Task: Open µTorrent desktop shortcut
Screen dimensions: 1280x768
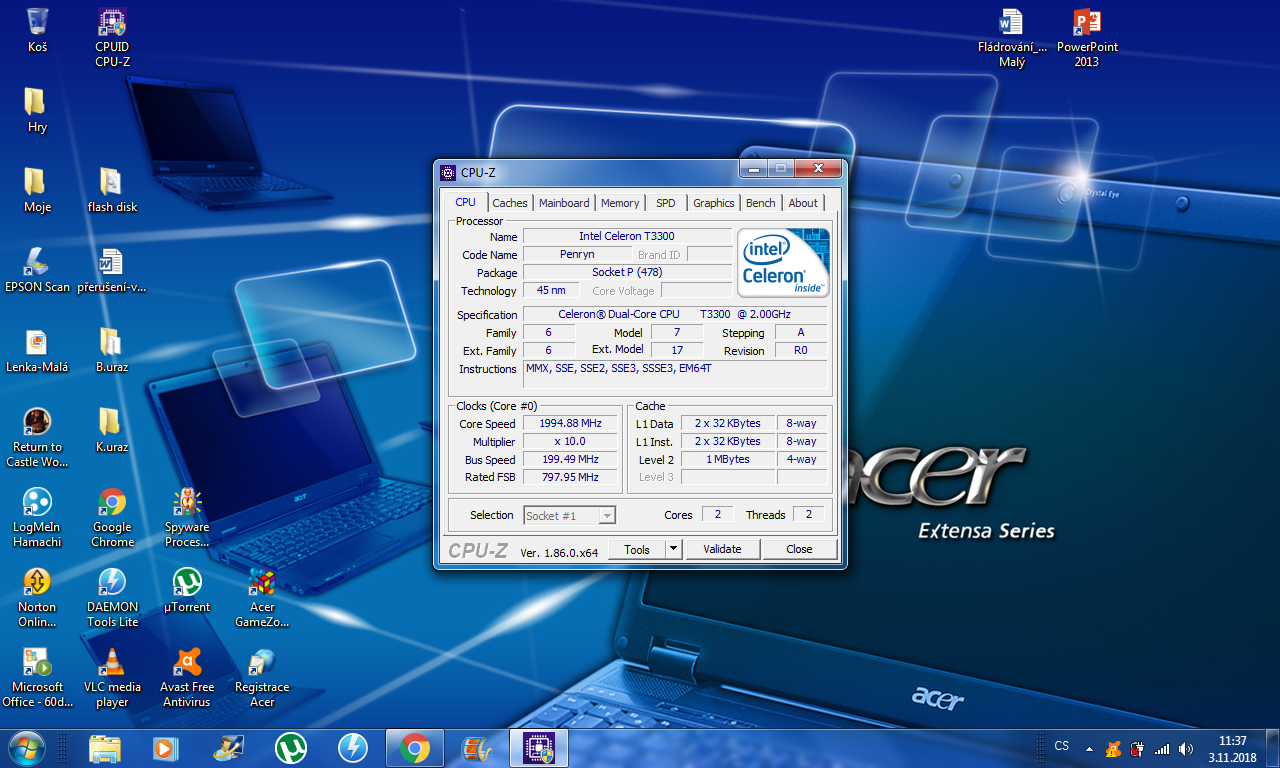Action: click(187, 584)
